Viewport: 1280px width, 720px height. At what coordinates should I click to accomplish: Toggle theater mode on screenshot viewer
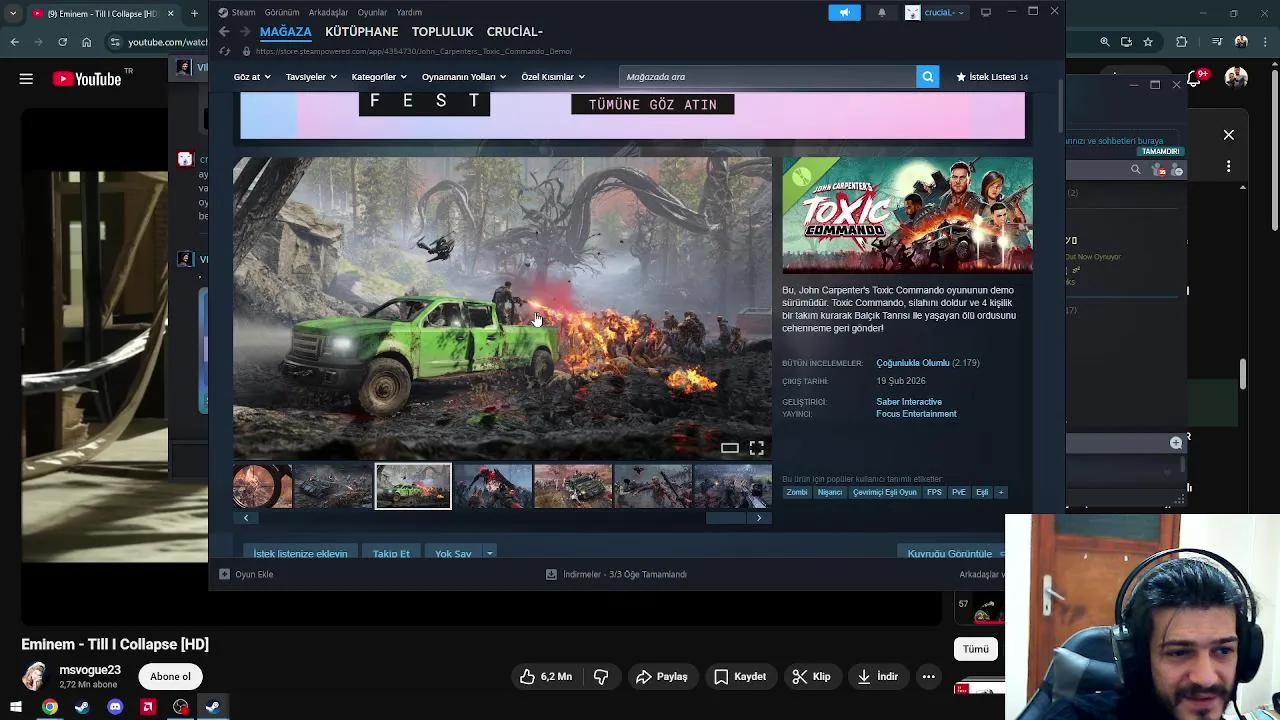click(x=730, y=448)
